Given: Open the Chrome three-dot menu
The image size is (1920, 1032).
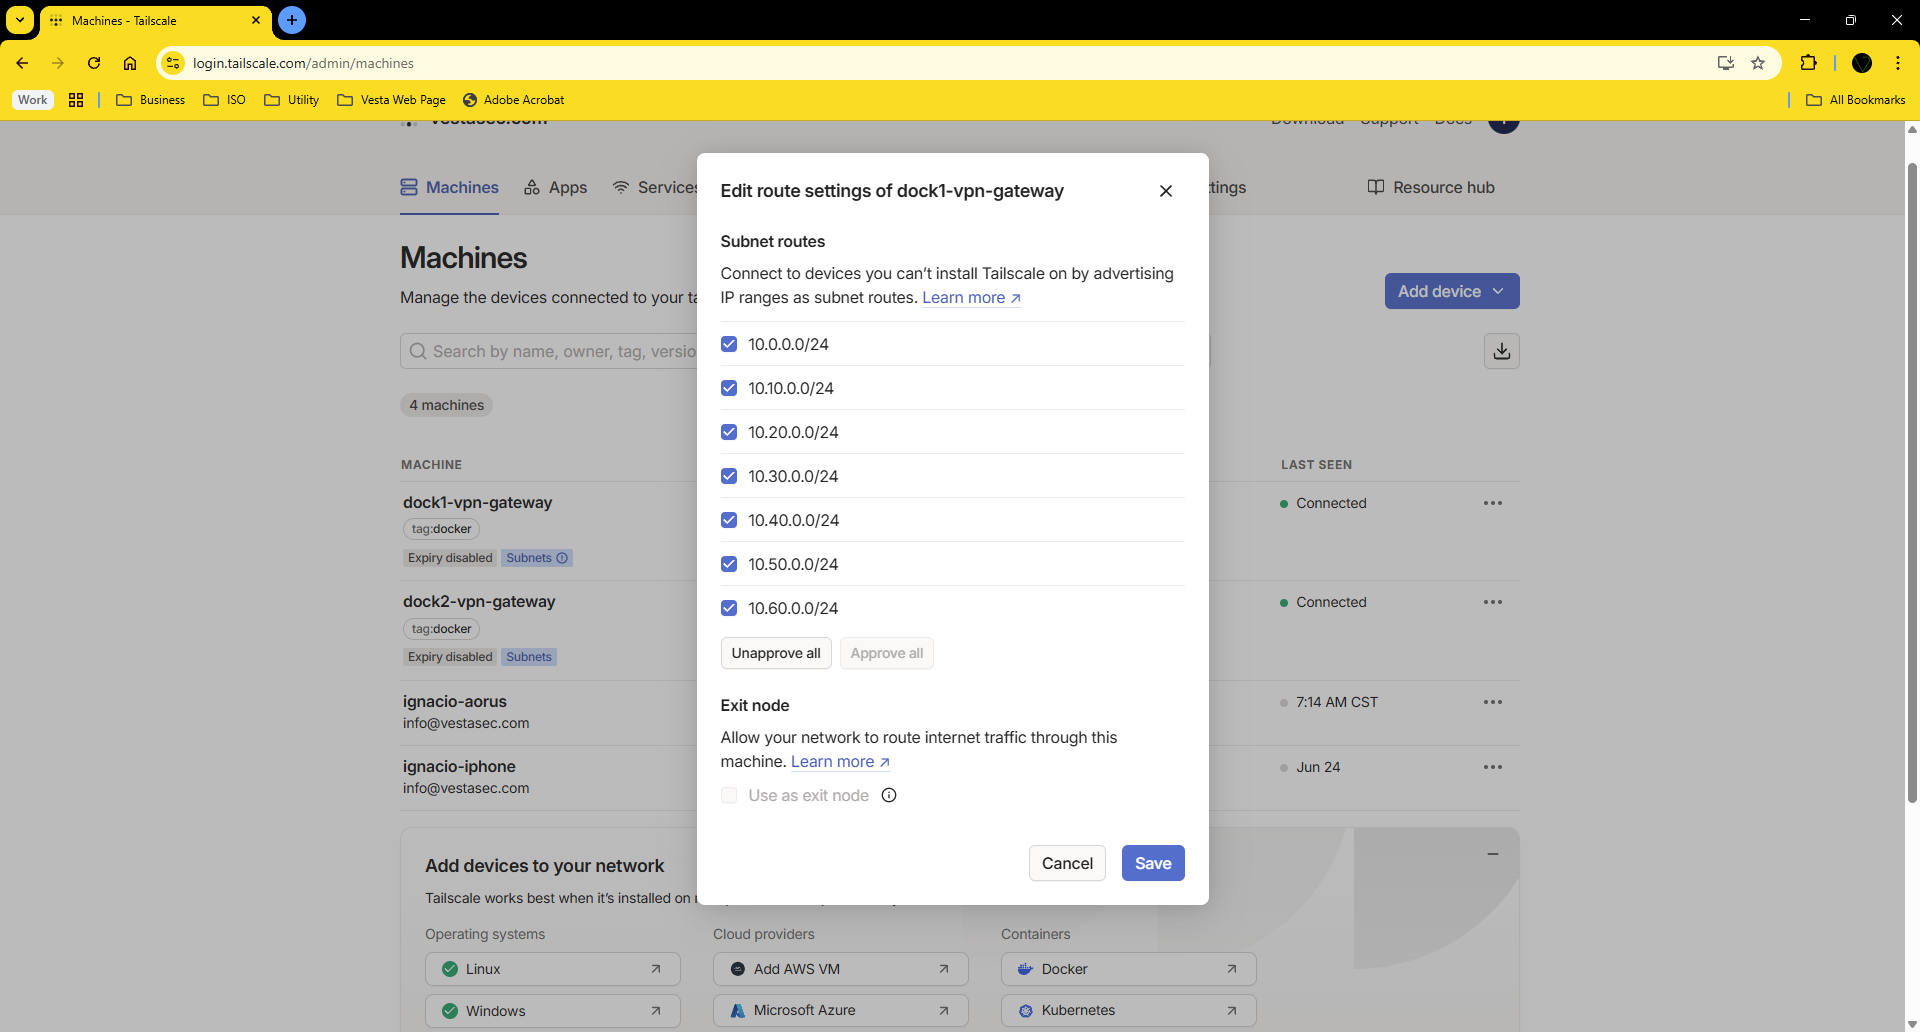Looking at the screenshot, I should tap(1898, 63).
